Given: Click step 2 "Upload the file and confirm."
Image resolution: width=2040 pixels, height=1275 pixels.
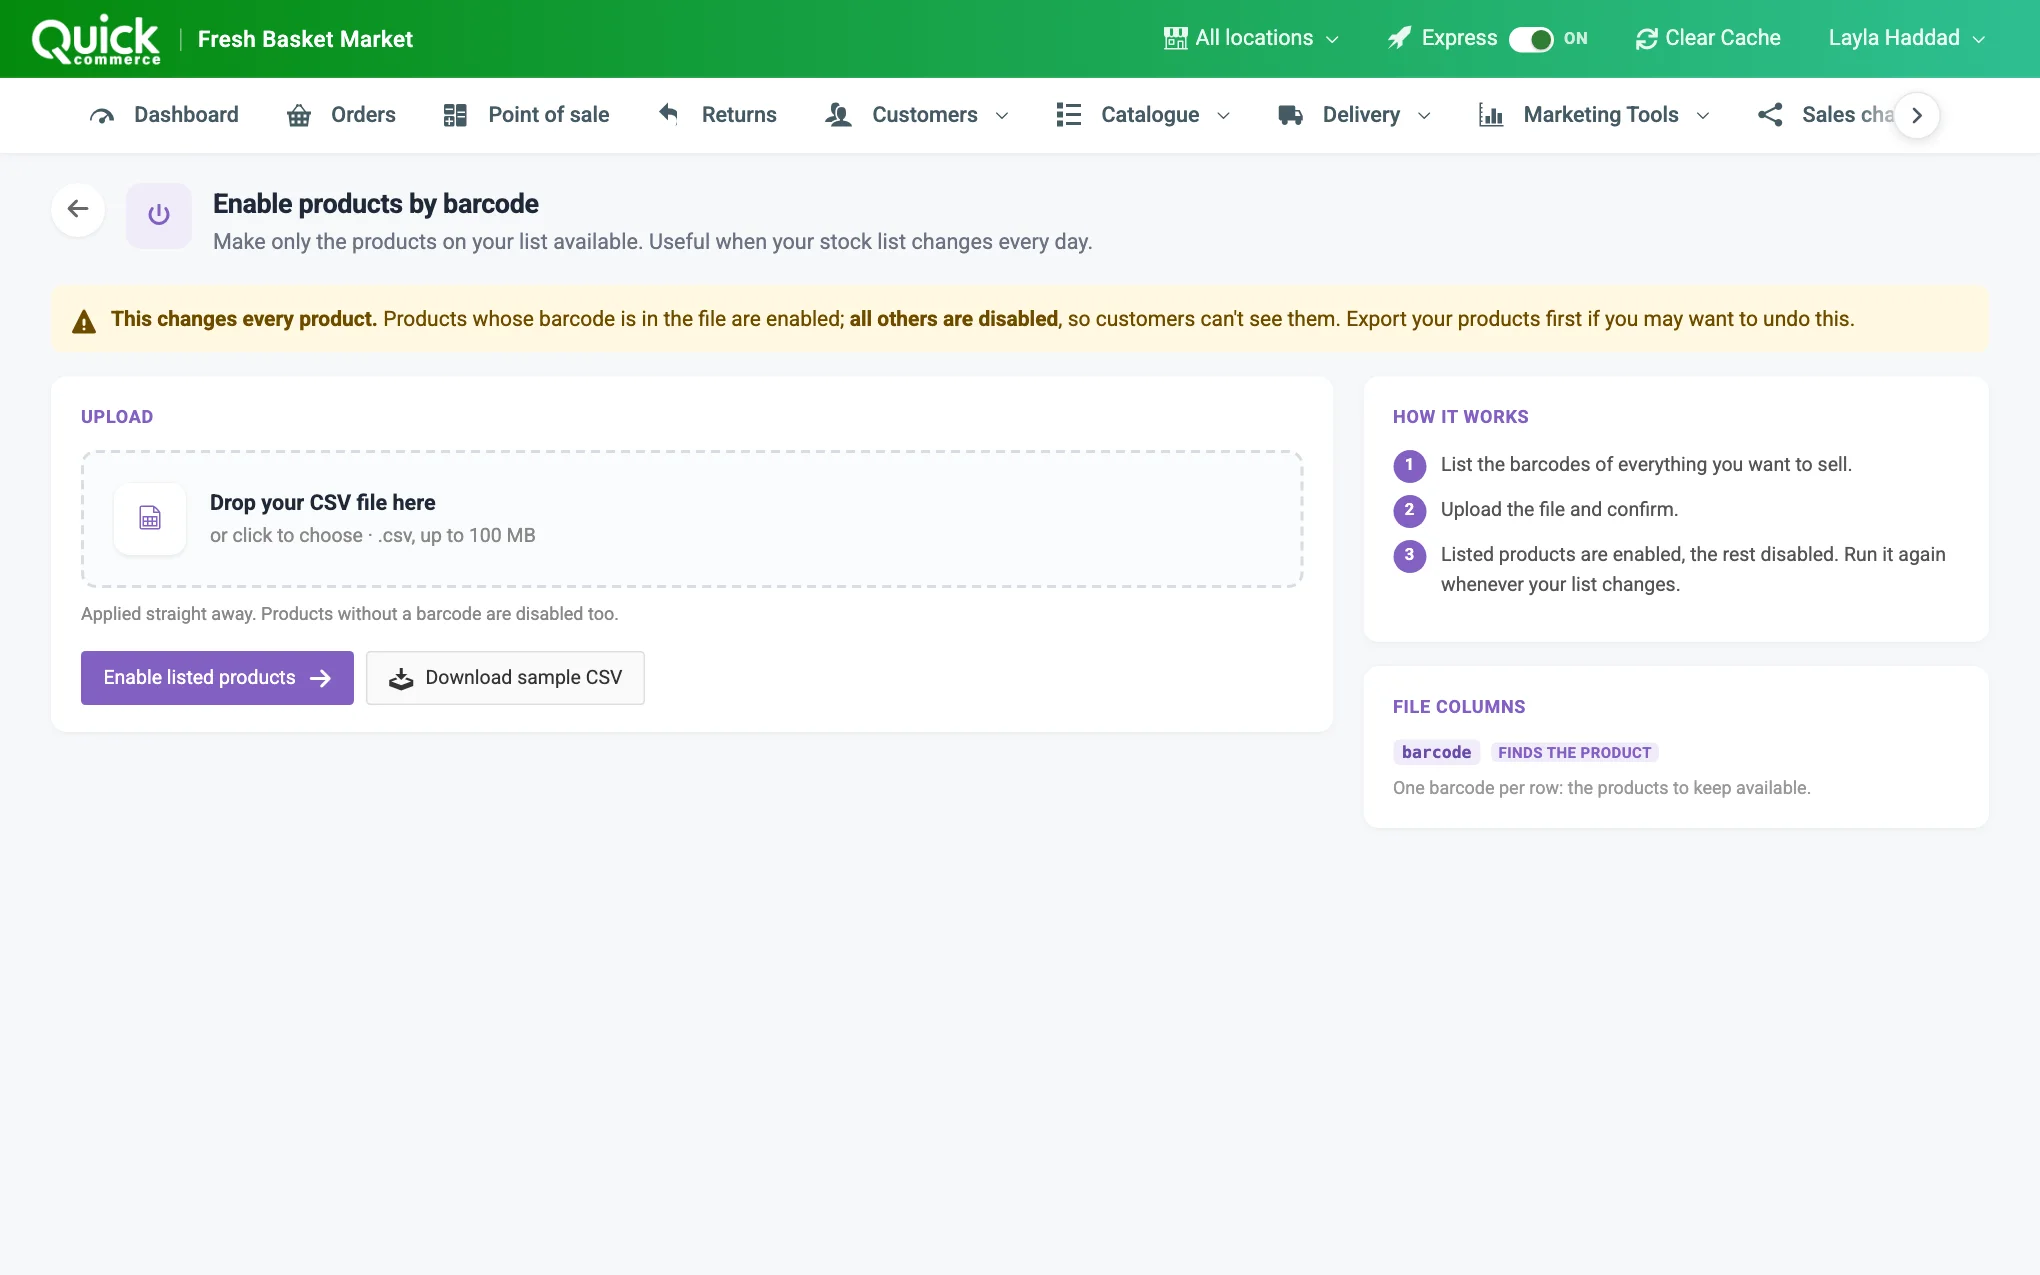Looking at the screenshot, I should click(1559, 509).
